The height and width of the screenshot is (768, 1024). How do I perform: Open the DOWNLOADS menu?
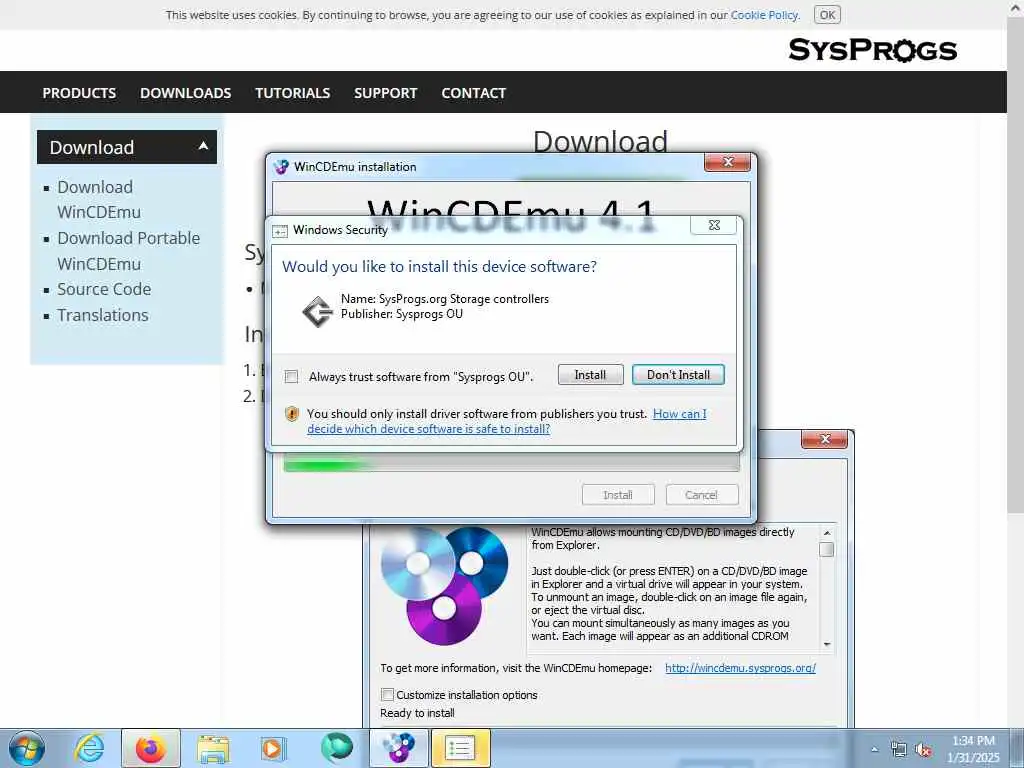click(185, 93)
